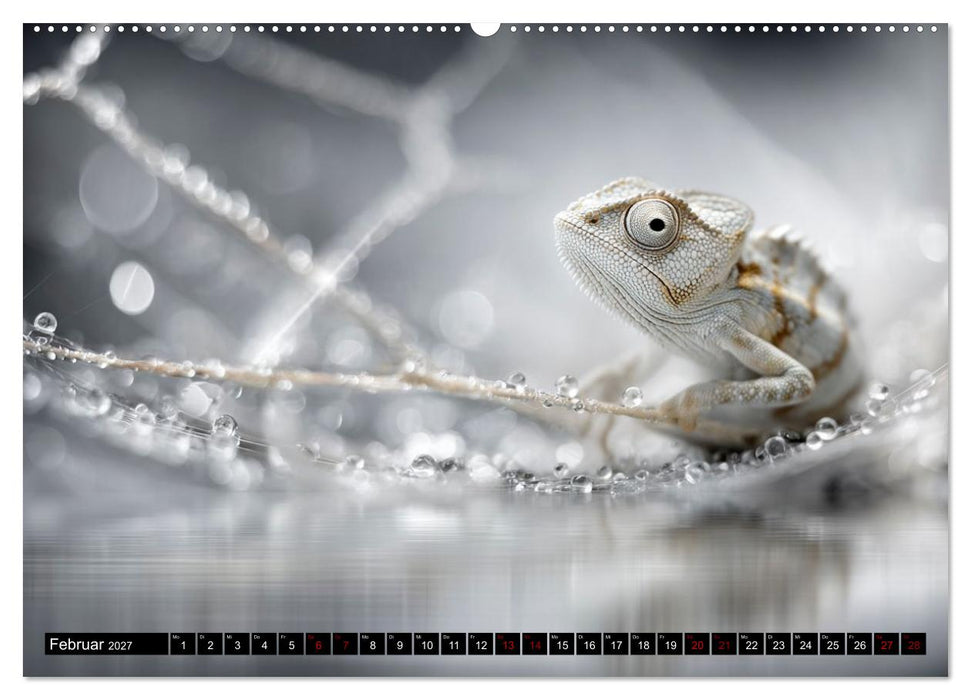Click date cell 25
Viewport: 971px width, 700px height.
point(833,644)
